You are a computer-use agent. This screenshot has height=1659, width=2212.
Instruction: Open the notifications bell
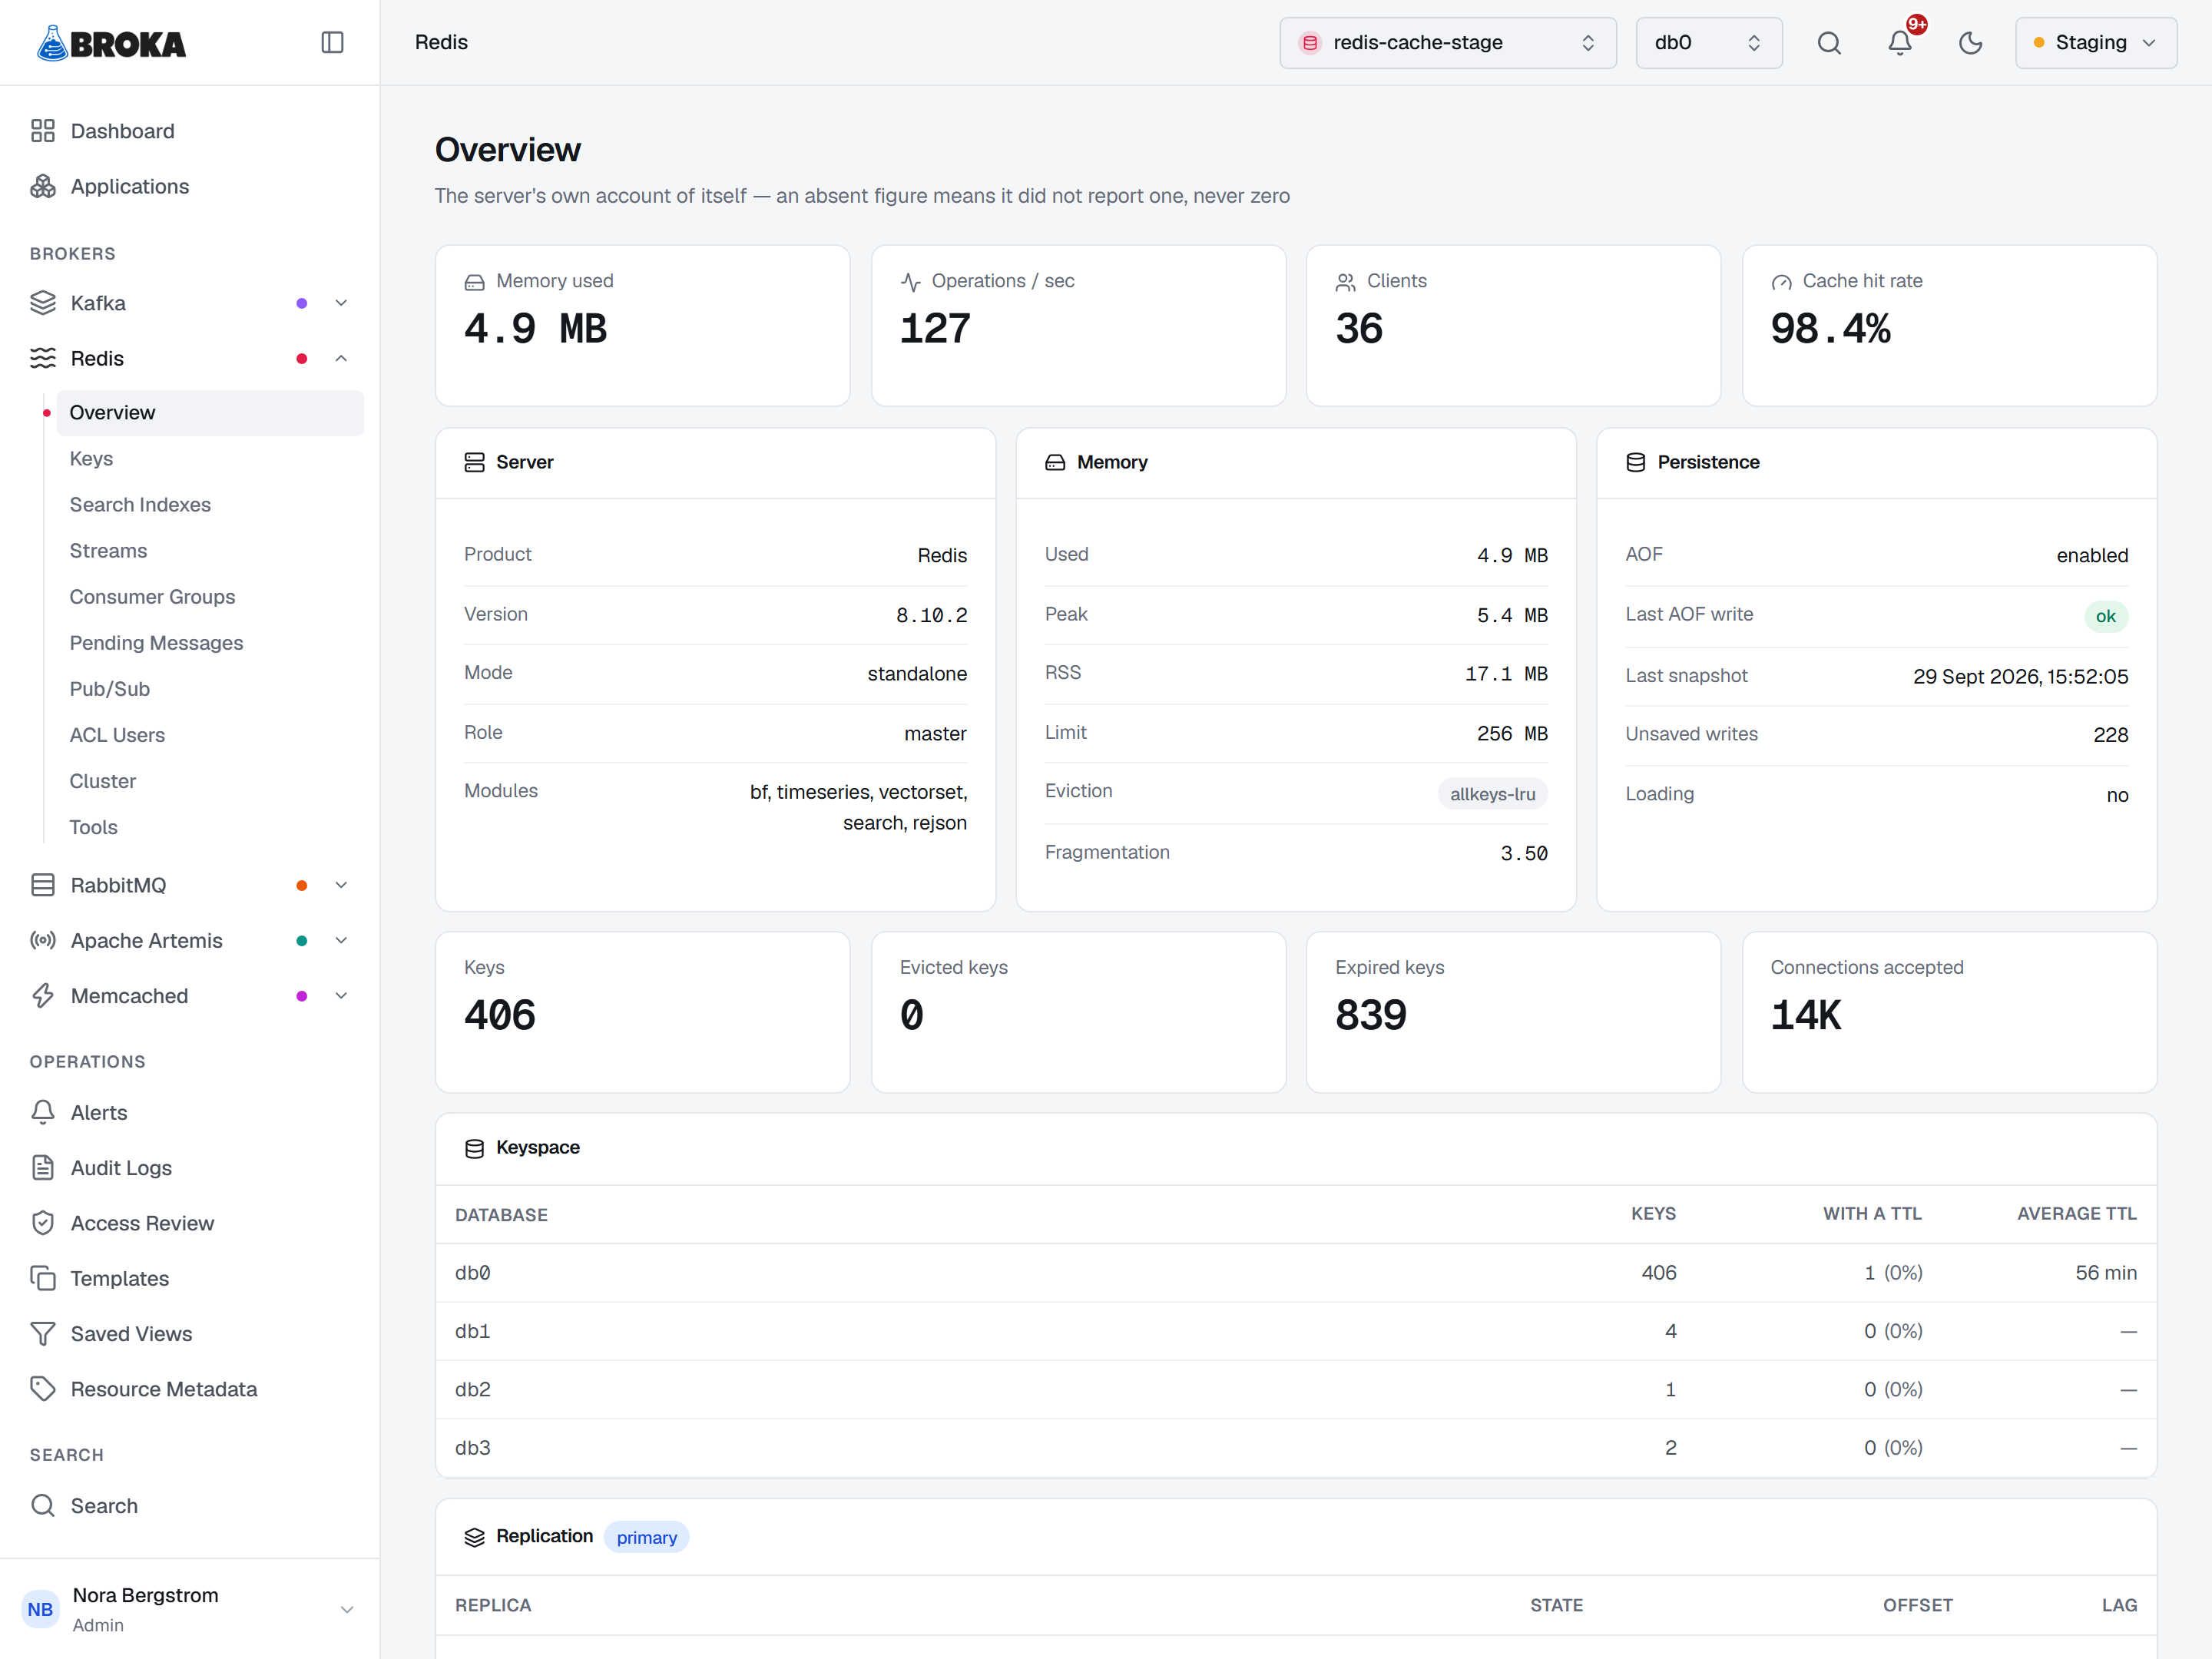[1899, 43]
